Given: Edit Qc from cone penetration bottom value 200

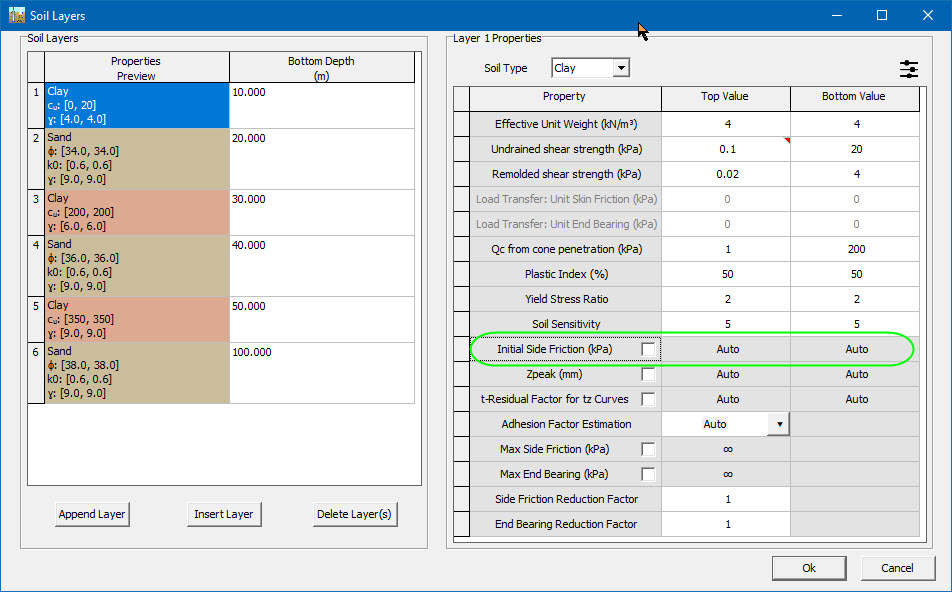Looking at the screenshot, I should click(855, 249).
